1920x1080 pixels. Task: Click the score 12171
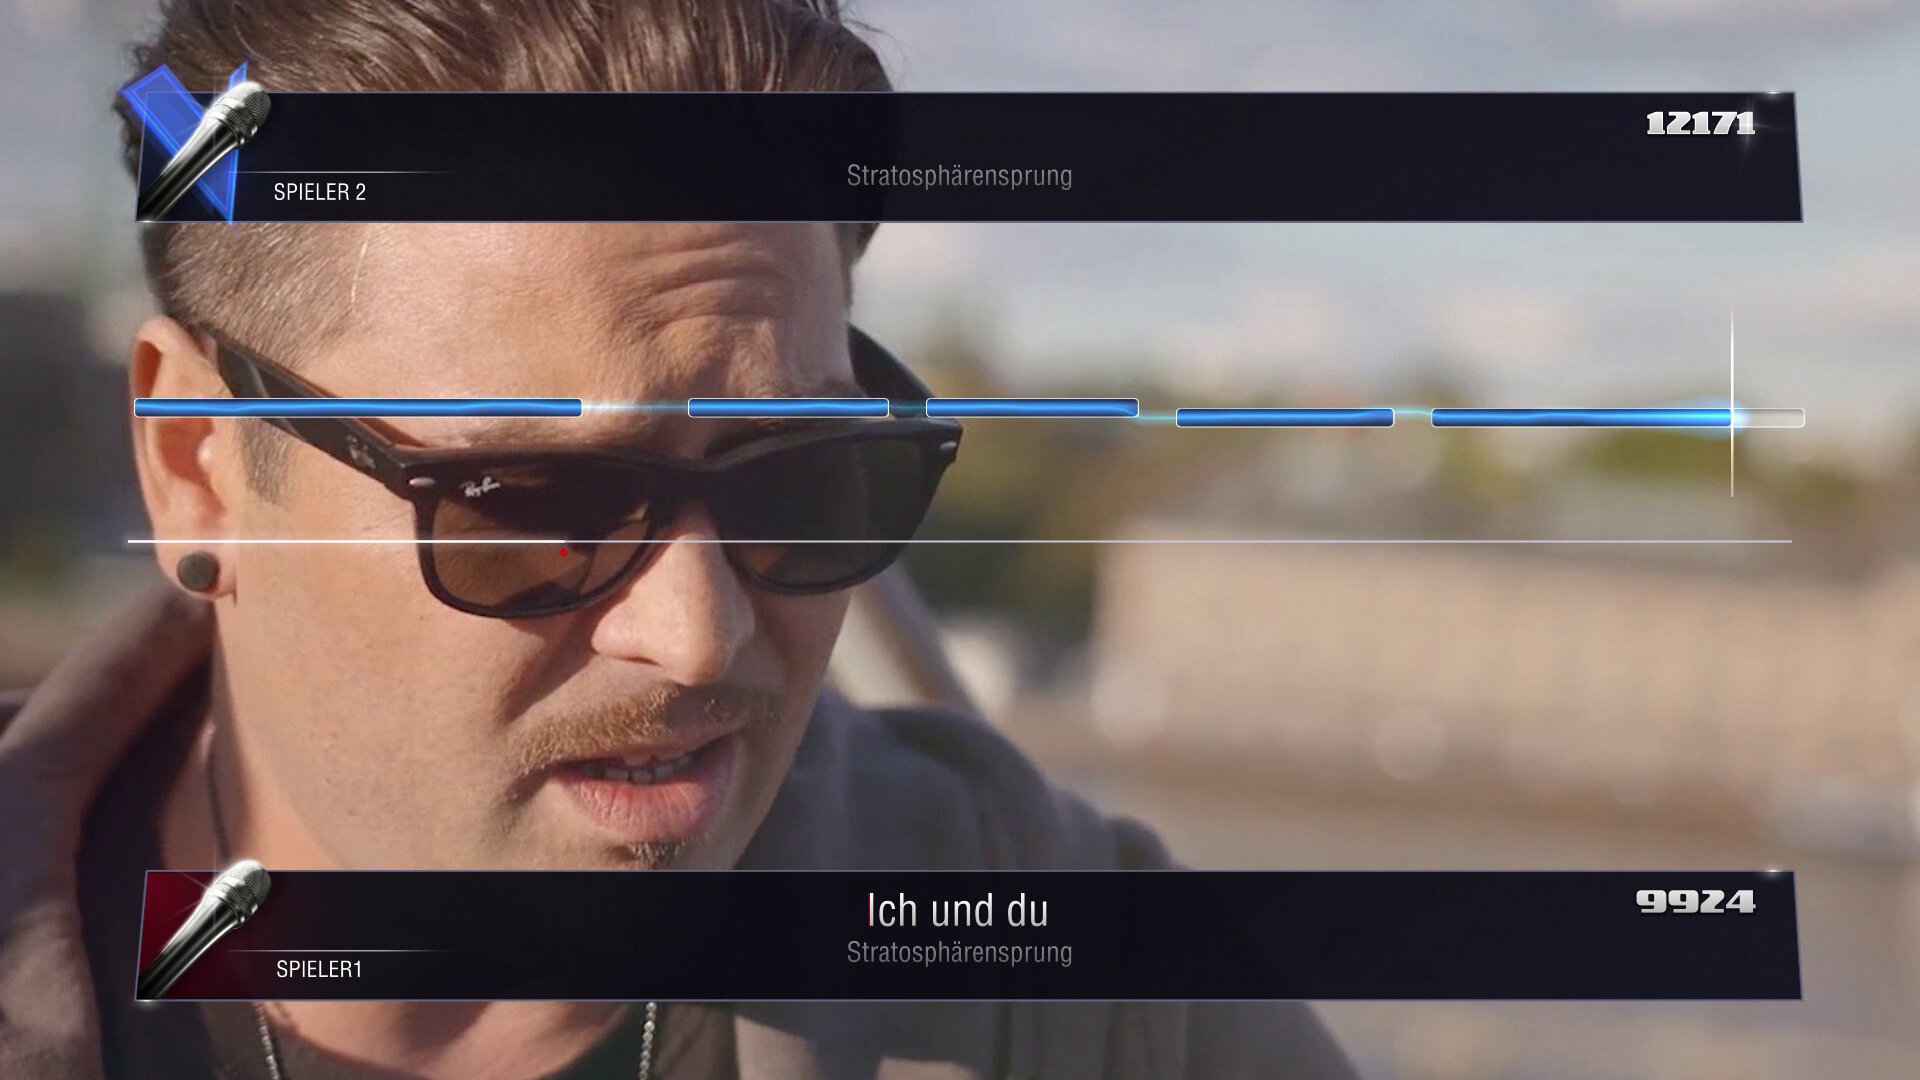click(1700, 123)
